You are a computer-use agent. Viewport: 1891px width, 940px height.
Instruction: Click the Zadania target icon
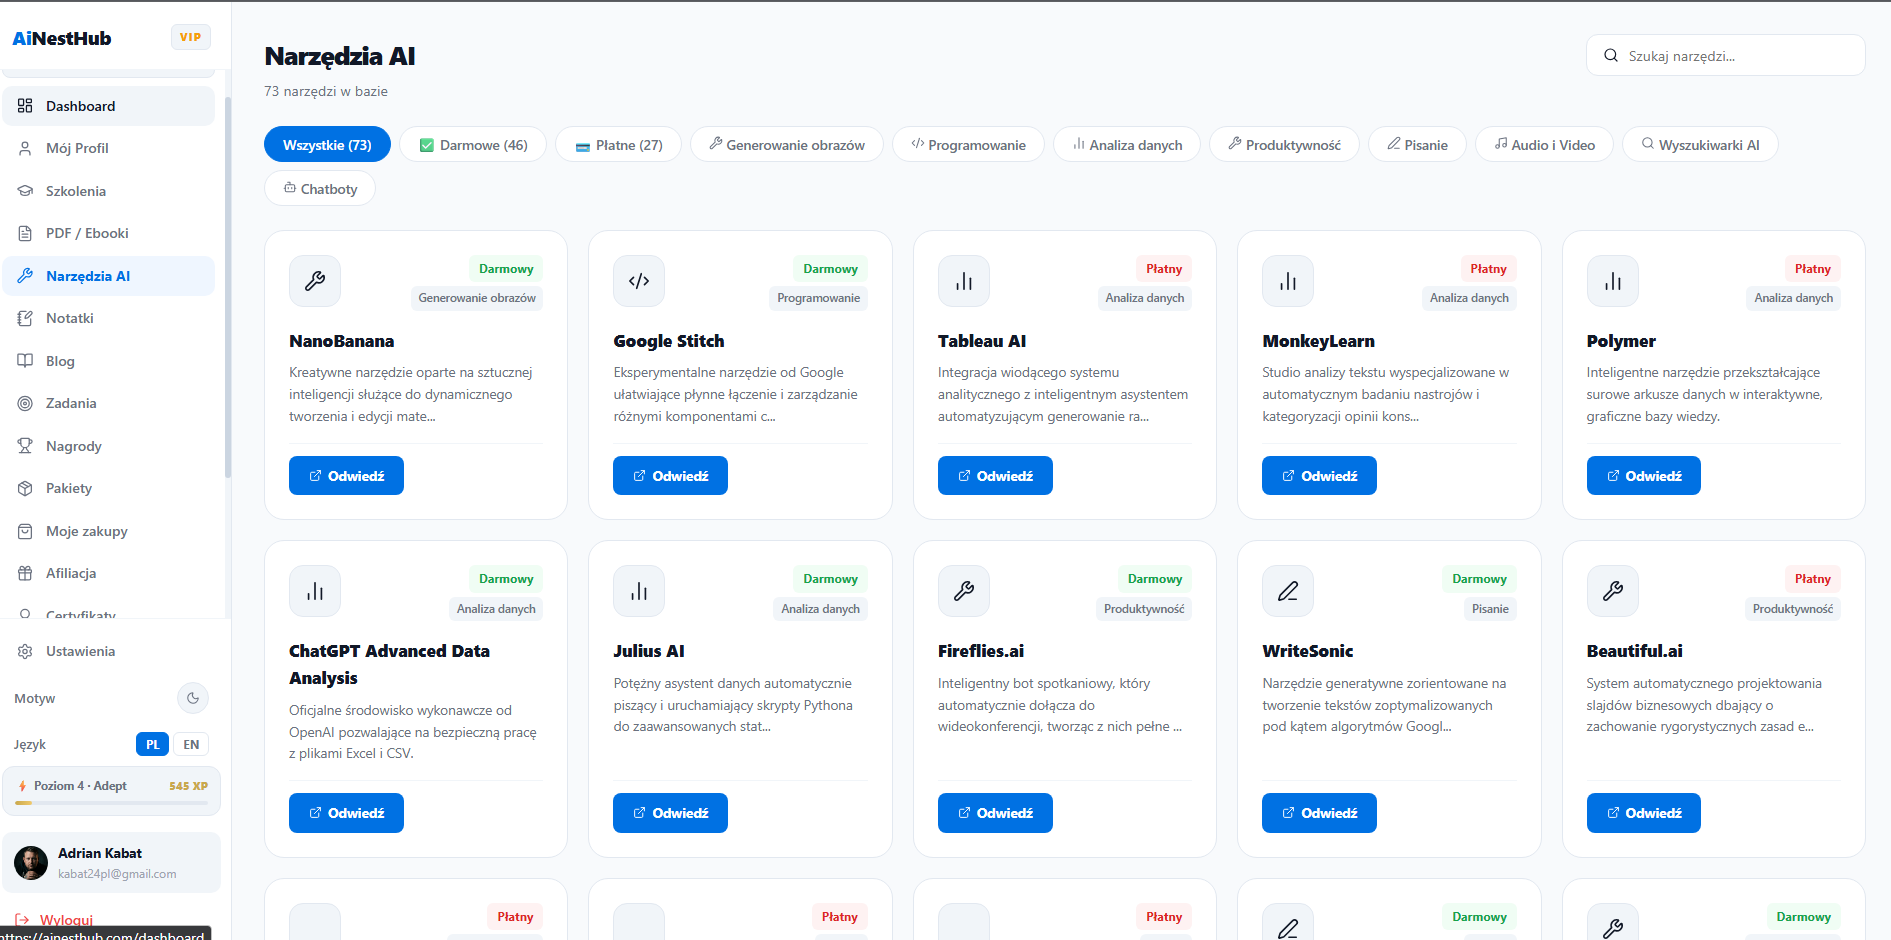tap(25, 403)
